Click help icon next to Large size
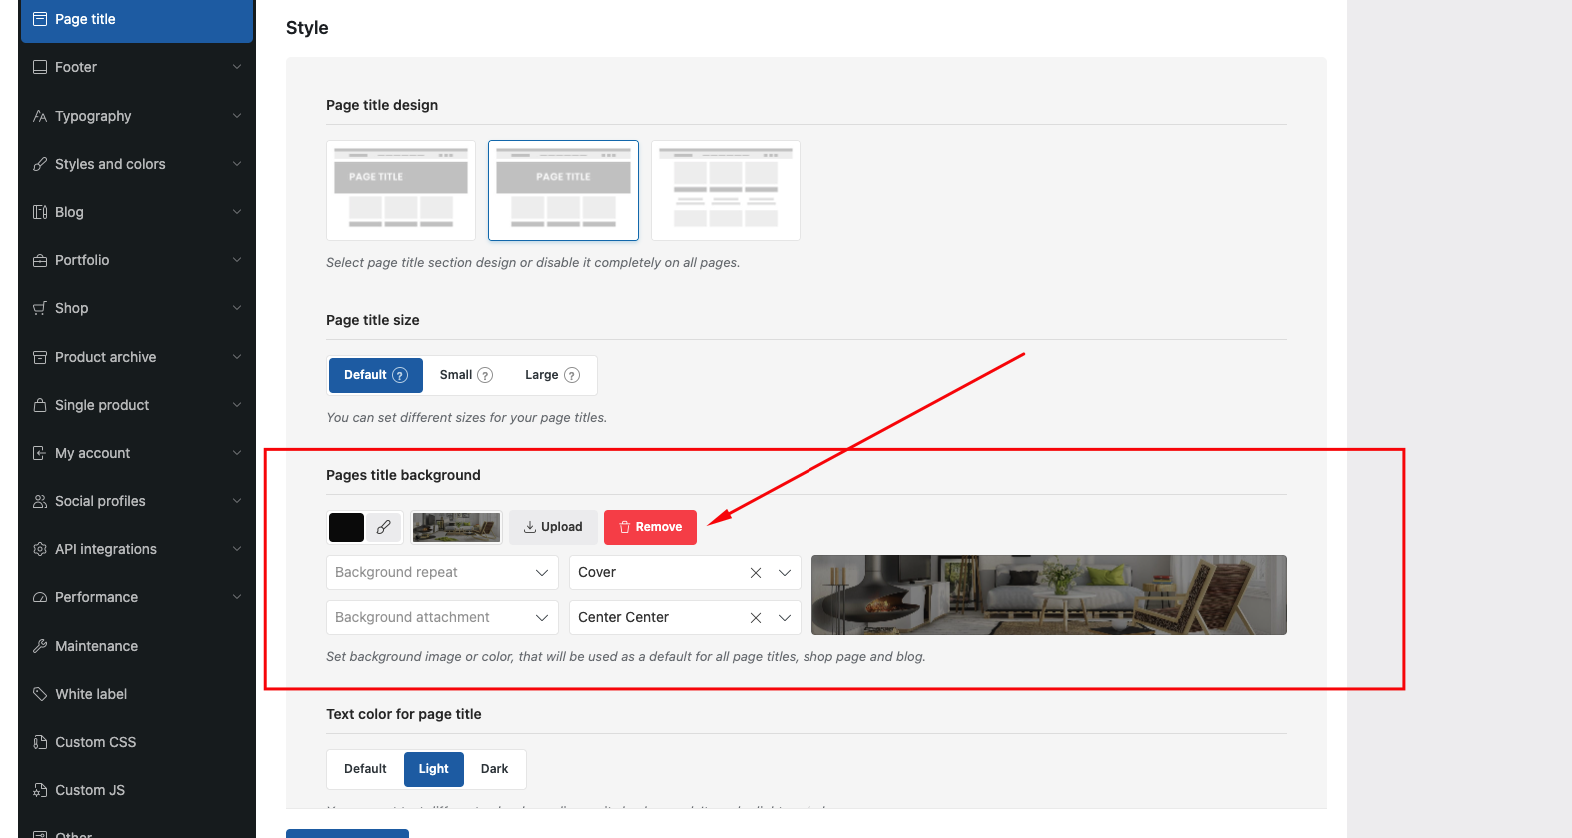Viewport: 1572px width, 838px height. click(x=572, y=375)
